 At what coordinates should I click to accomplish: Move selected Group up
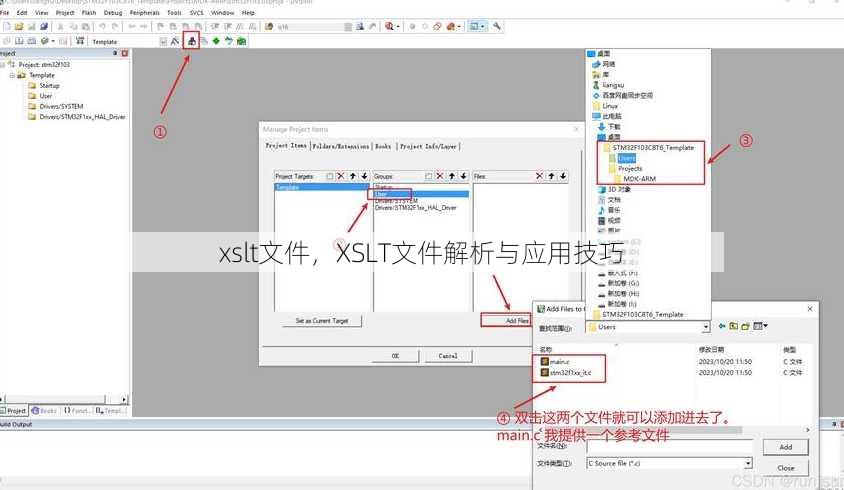452,176
